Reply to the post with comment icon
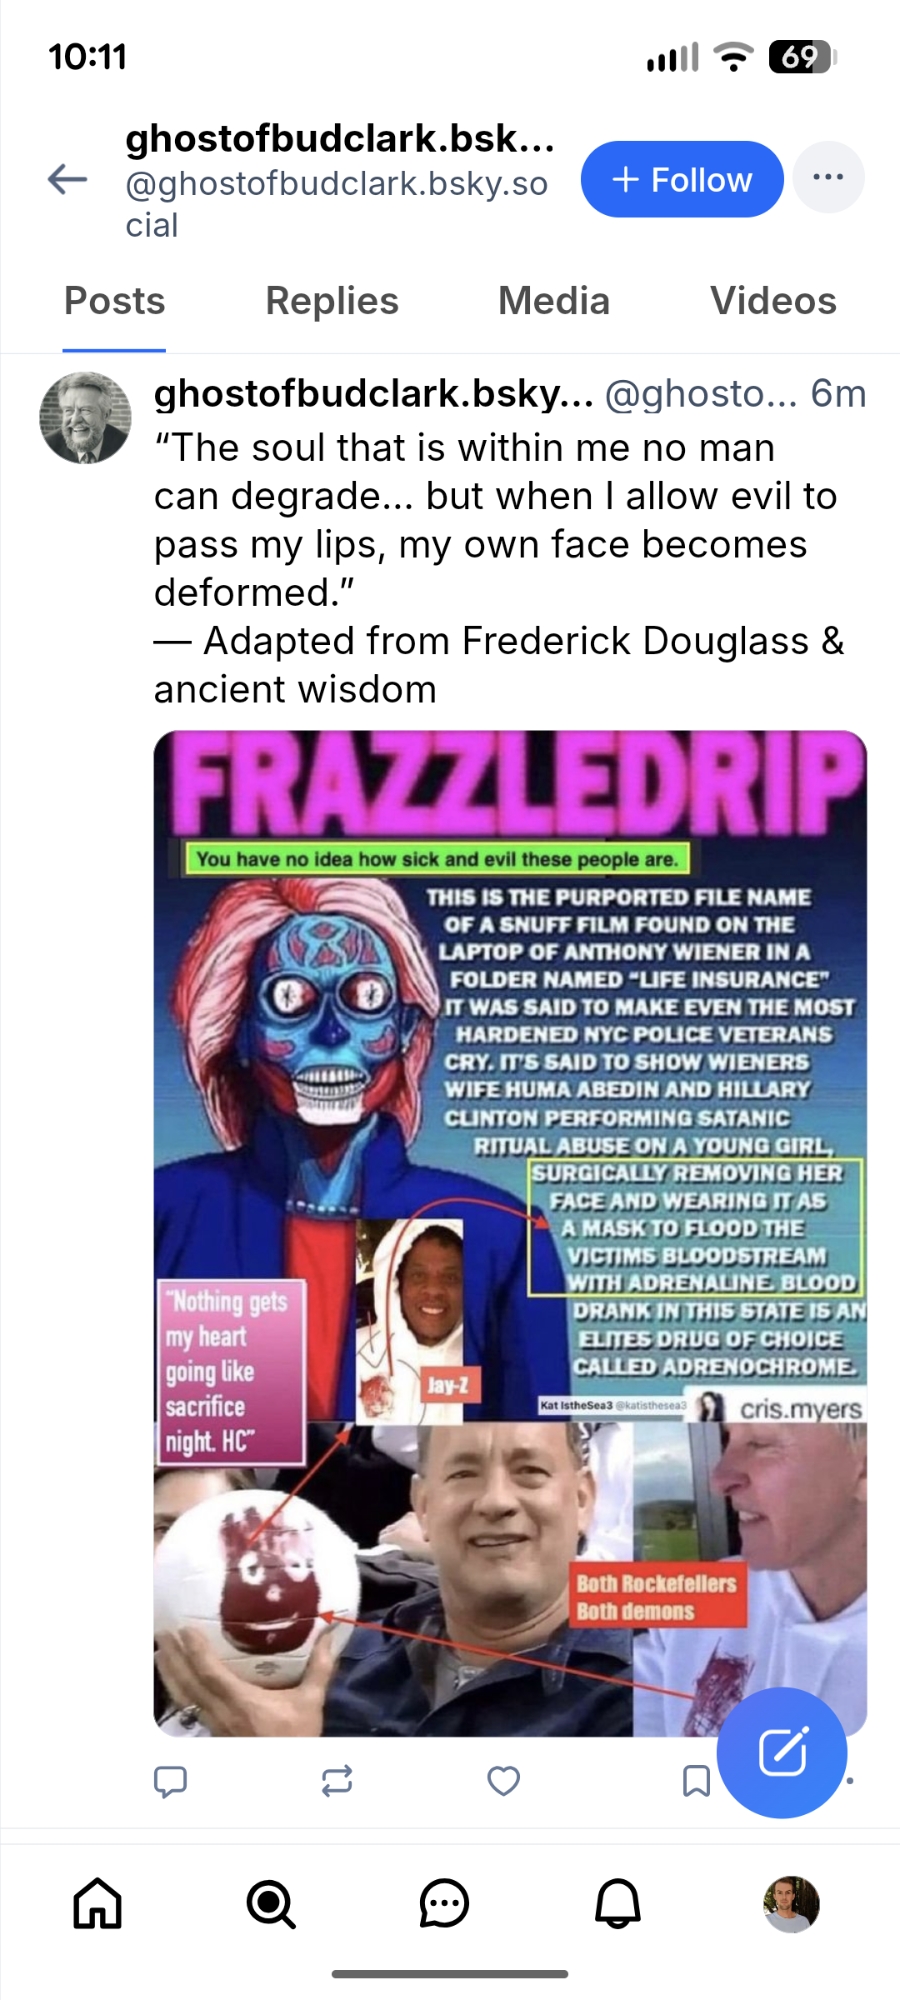Image resolution: width=900 pixels, height=2000 pixels. click(171, 1781)
